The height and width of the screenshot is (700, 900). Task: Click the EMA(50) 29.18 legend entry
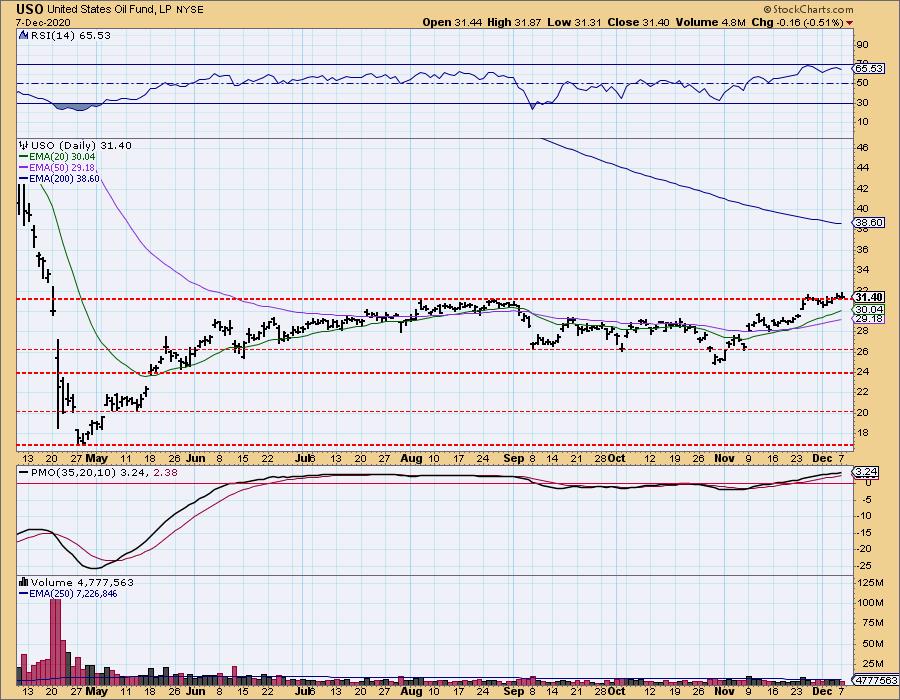pos(57,168)
